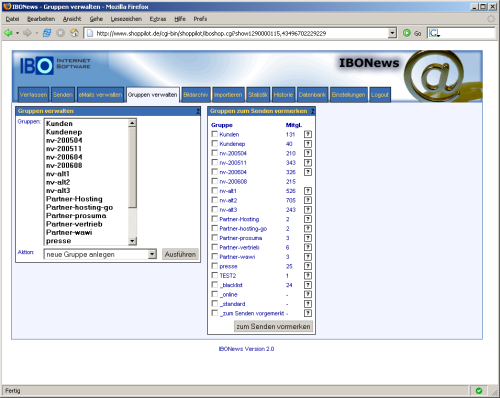The width and height of the screenshot is (500, 398).
Task: Click the green Go button icon
Action: pos(407,33)
